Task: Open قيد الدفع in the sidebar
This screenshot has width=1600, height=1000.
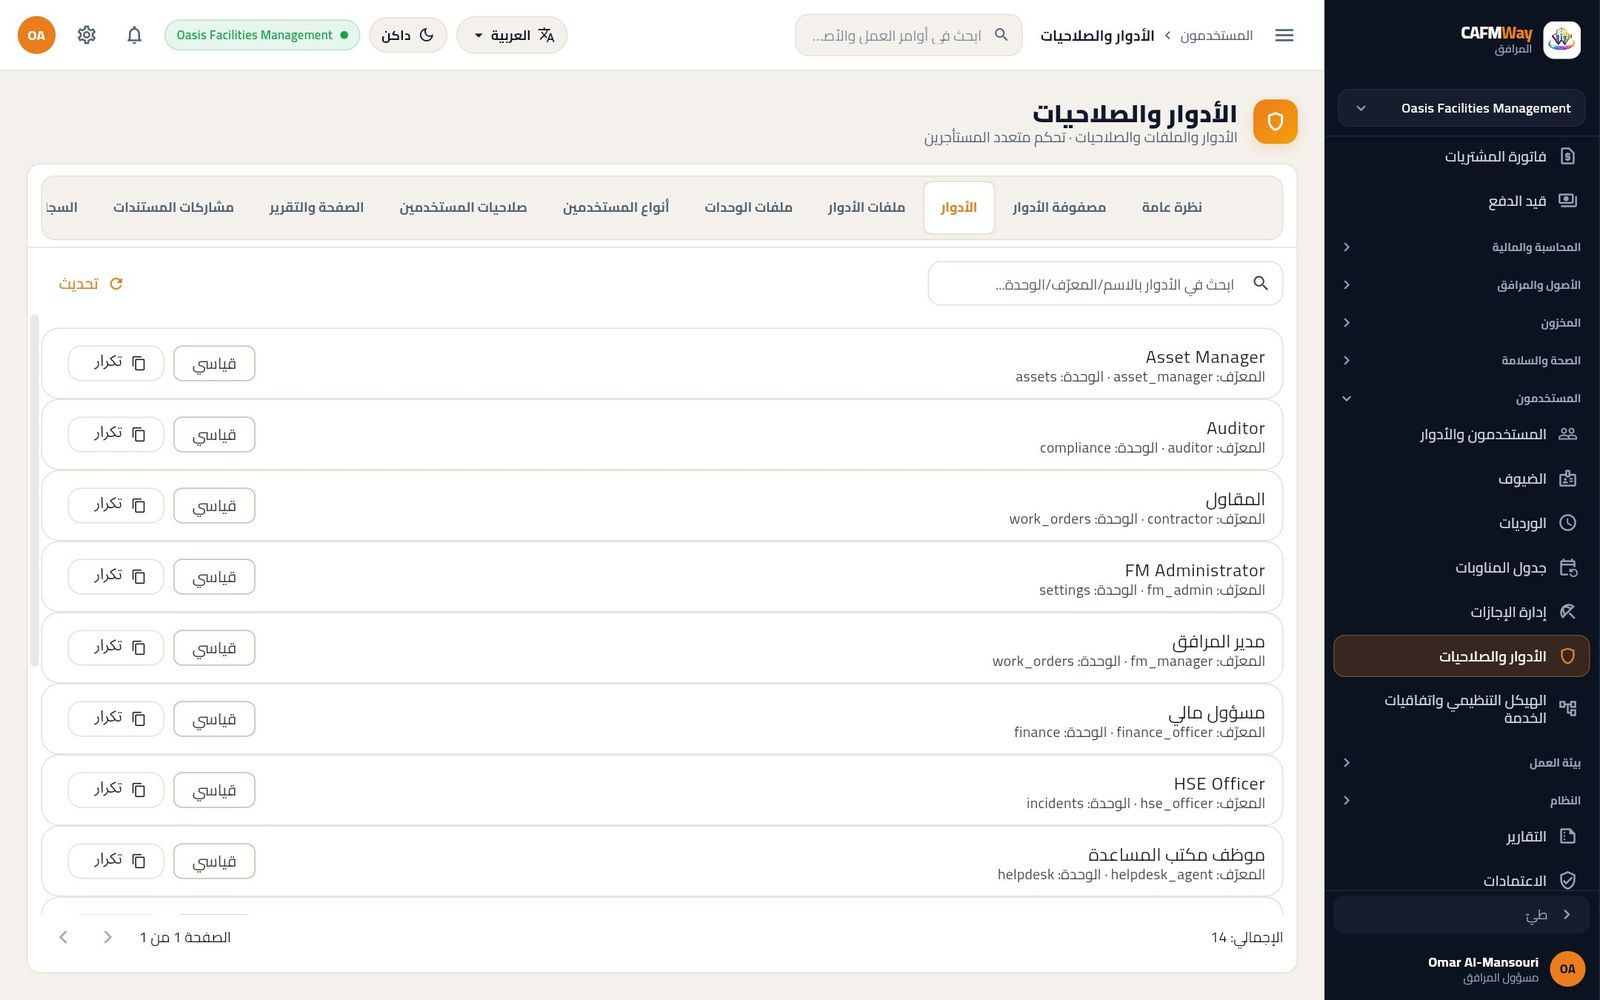Action: [x=1461, y=201]
